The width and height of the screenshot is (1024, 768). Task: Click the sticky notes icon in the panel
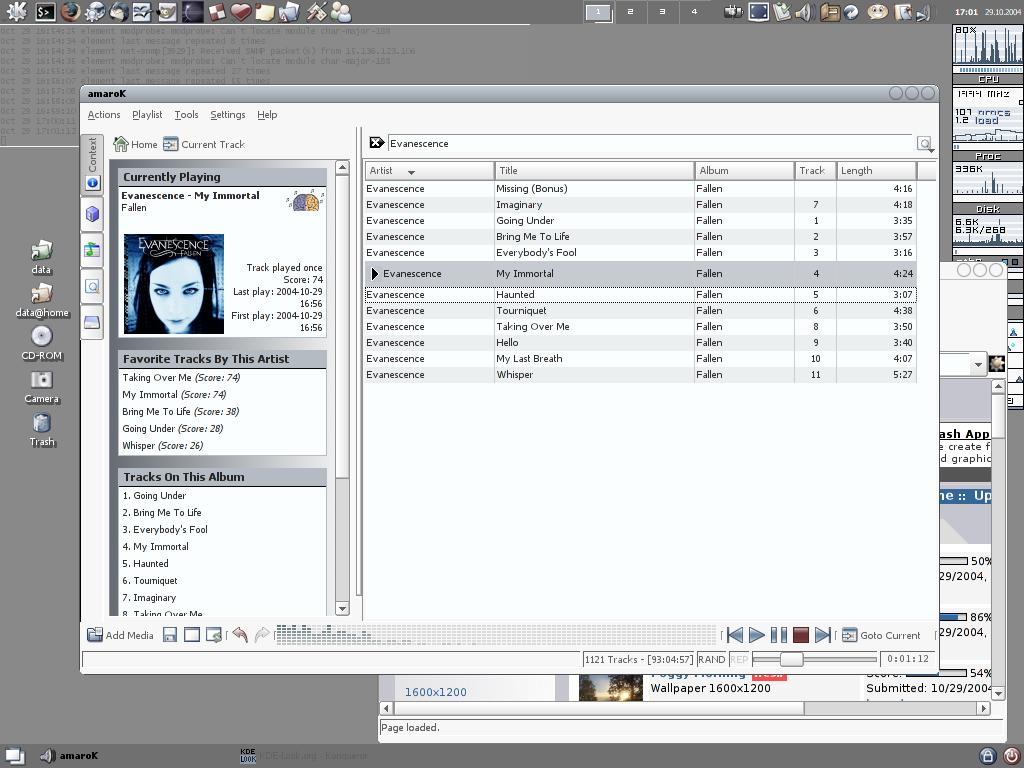tap(264, 11)
